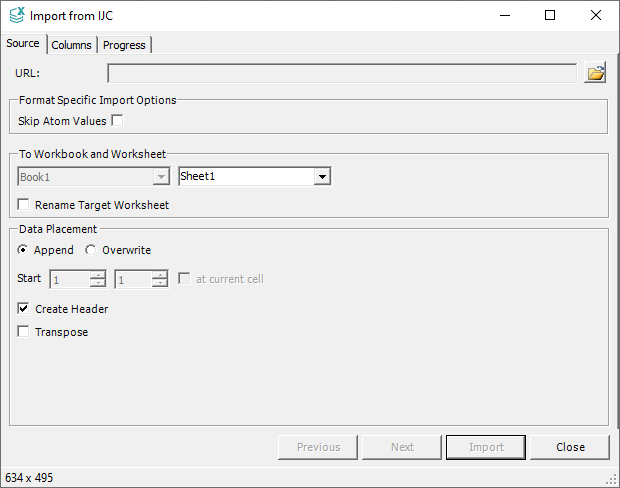This screenshot has height=488, width=620.
Task: Minimize the Import from IJC window
Action: tap(504, 16)
